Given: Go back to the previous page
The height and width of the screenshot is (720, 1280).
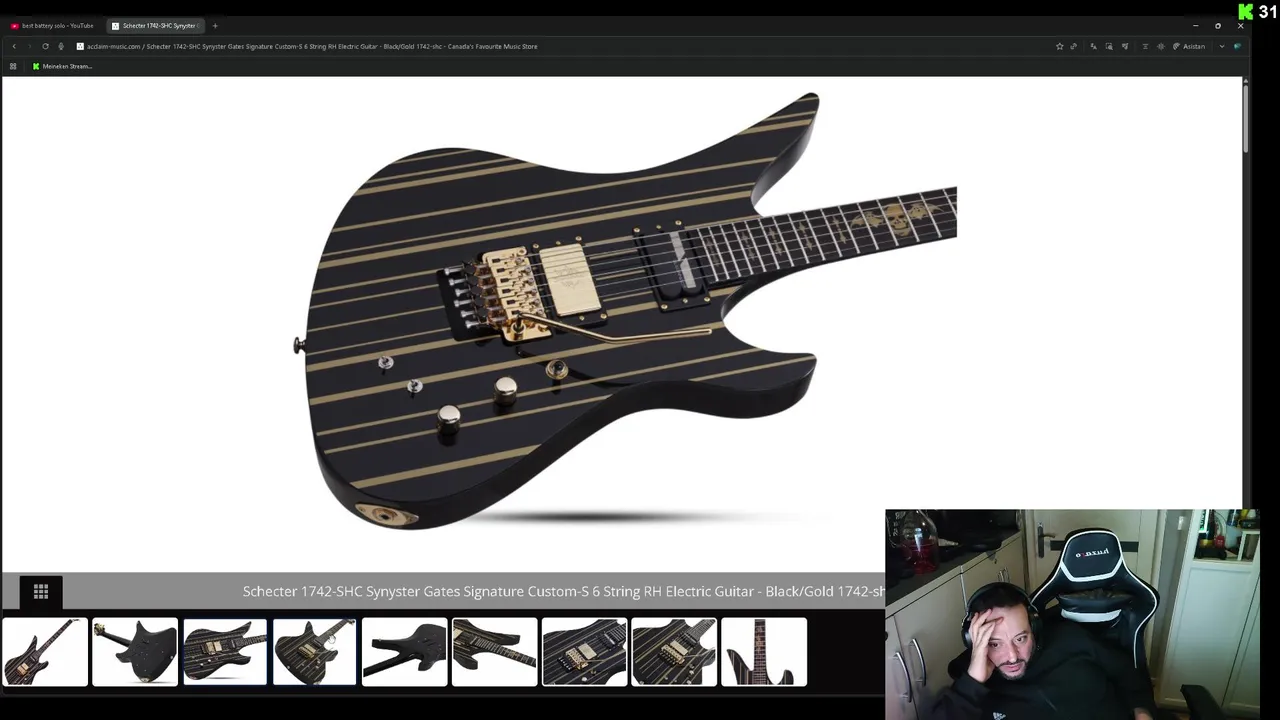Looking at the screenshot, I should click(x=13, y=46).
